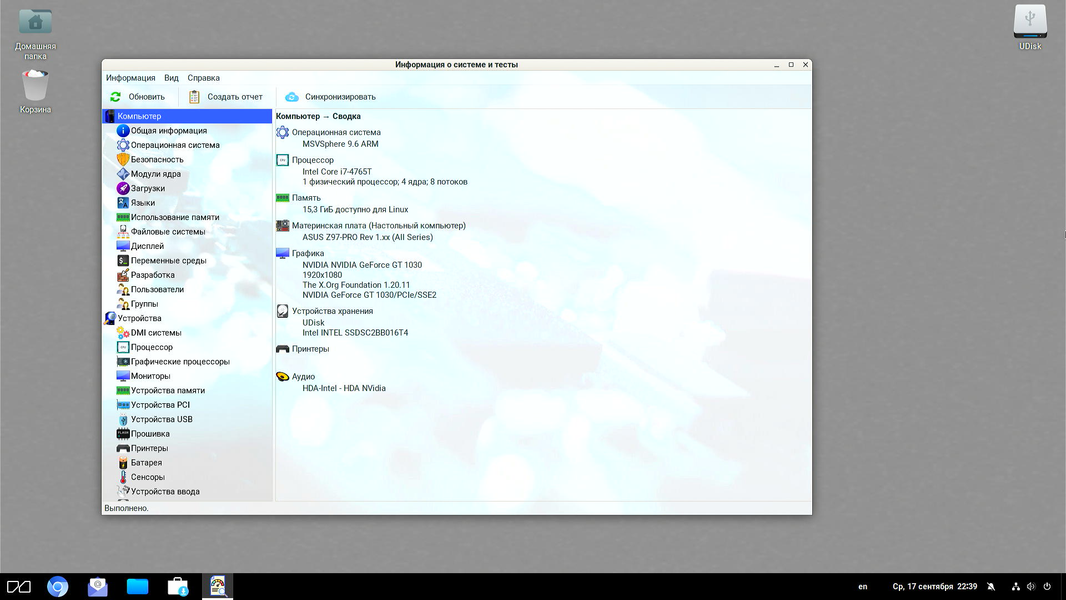The width and height of the screenshot is (1066, 600).
Task: Open Переменные среды terminal icon
Action: coord(123,260)
